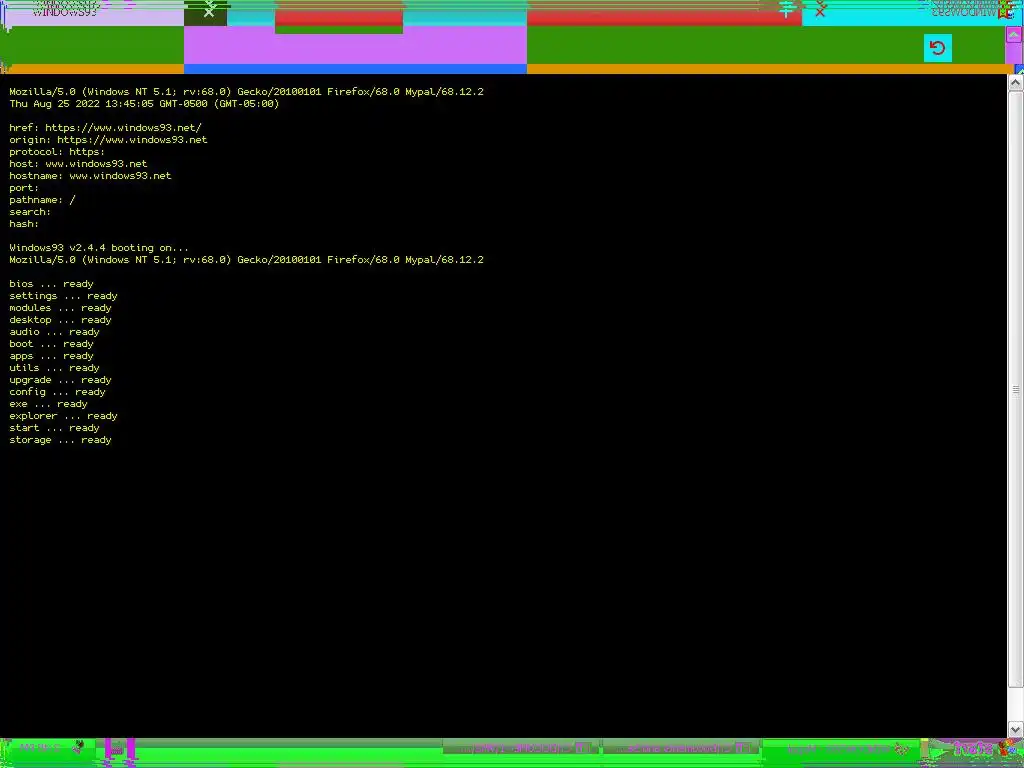1024x768 pixels.
Task: Click the 'exe ... ready' line
Action: (x=48, y=404)
